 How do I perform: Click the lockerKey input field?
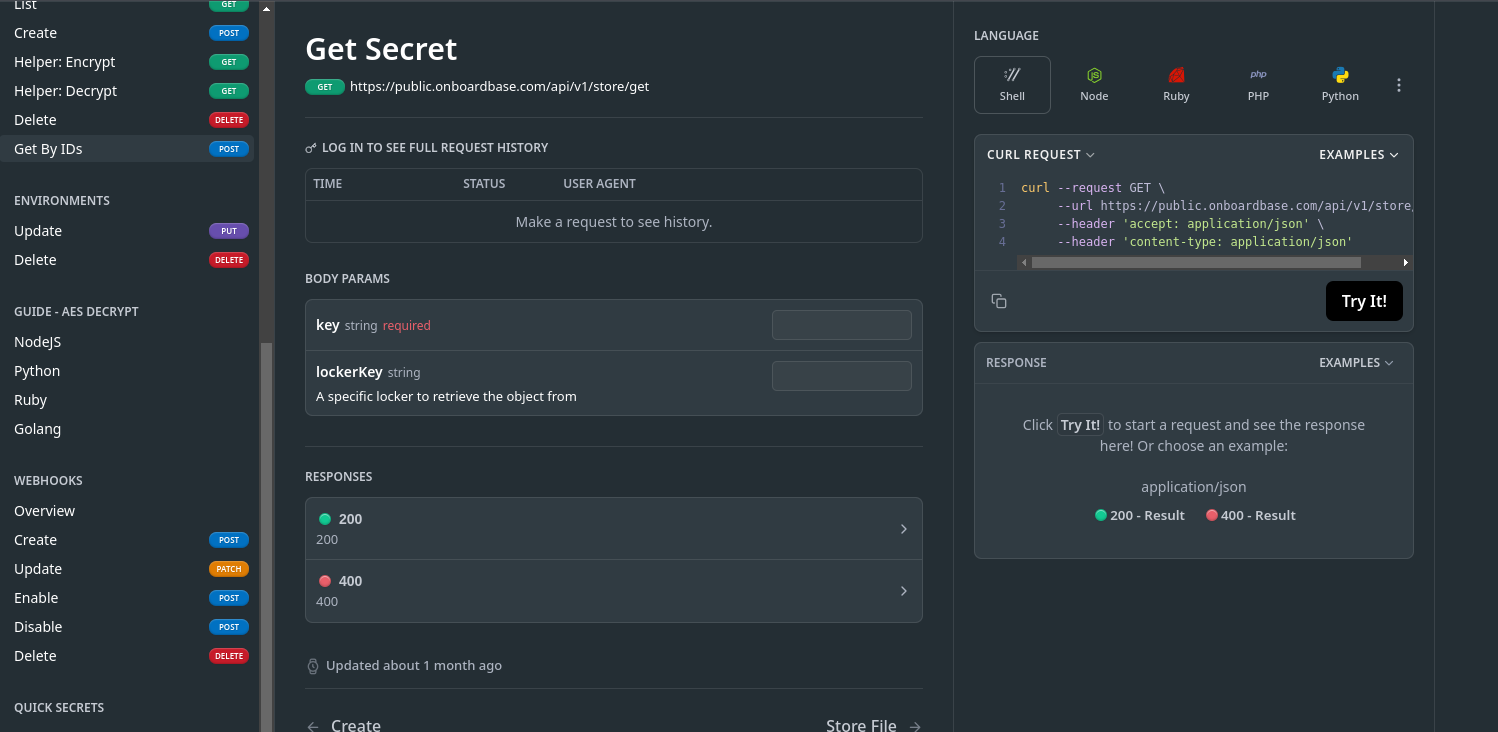point(842,376)
